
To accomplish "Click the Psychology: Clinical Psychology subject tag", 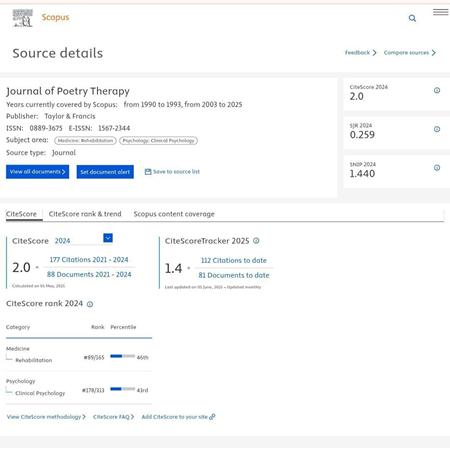I will tap(158, 141).
